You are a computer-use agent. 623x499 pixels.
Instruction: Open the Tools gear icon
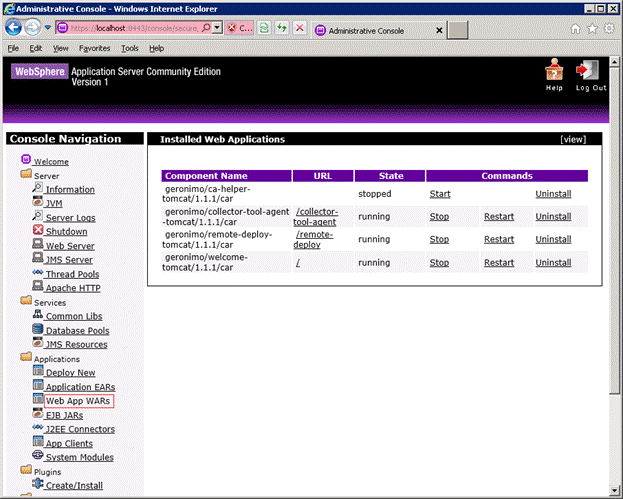point(609,29)
